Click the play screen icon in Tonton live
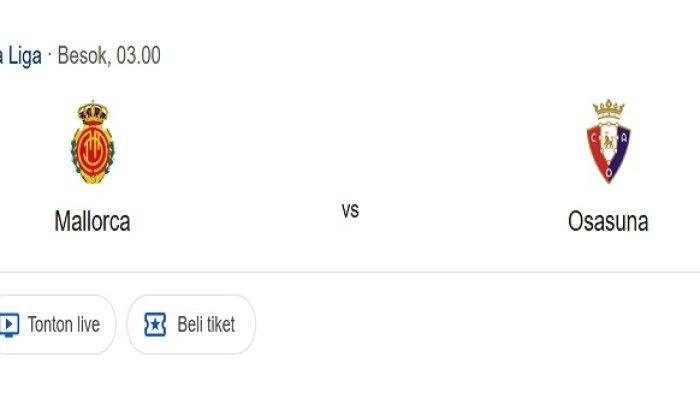 coord(9,325)
